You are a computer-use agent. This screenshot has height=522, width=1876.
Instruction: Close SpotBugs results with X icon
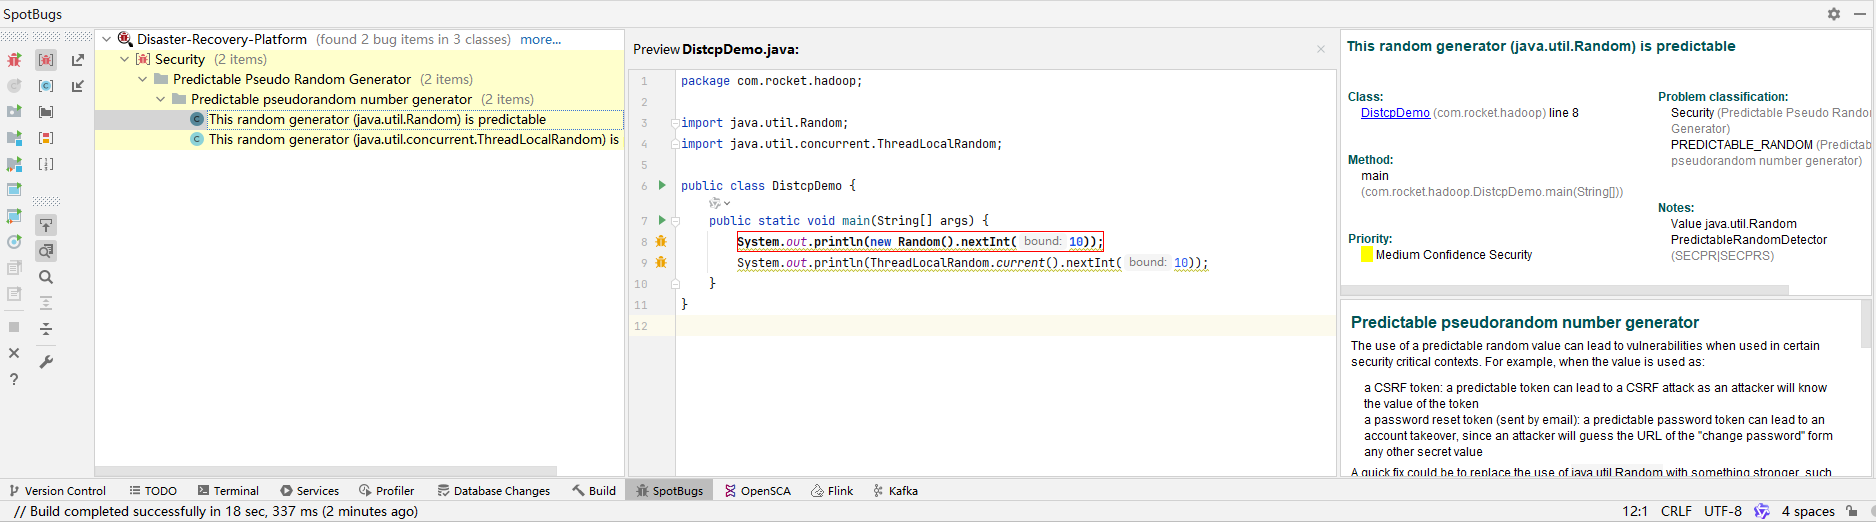pos(14,353)
